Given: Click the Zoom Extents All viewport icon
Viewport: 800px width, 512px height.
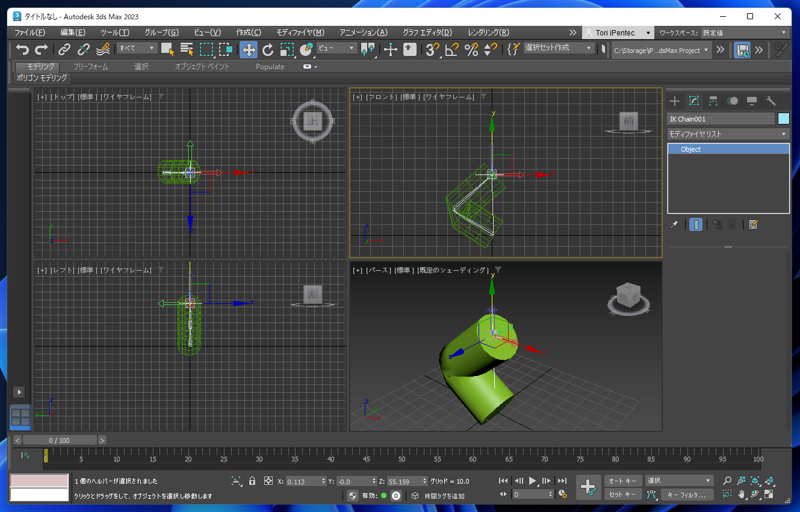Looking at the screenshot, I should coord(769,481).
